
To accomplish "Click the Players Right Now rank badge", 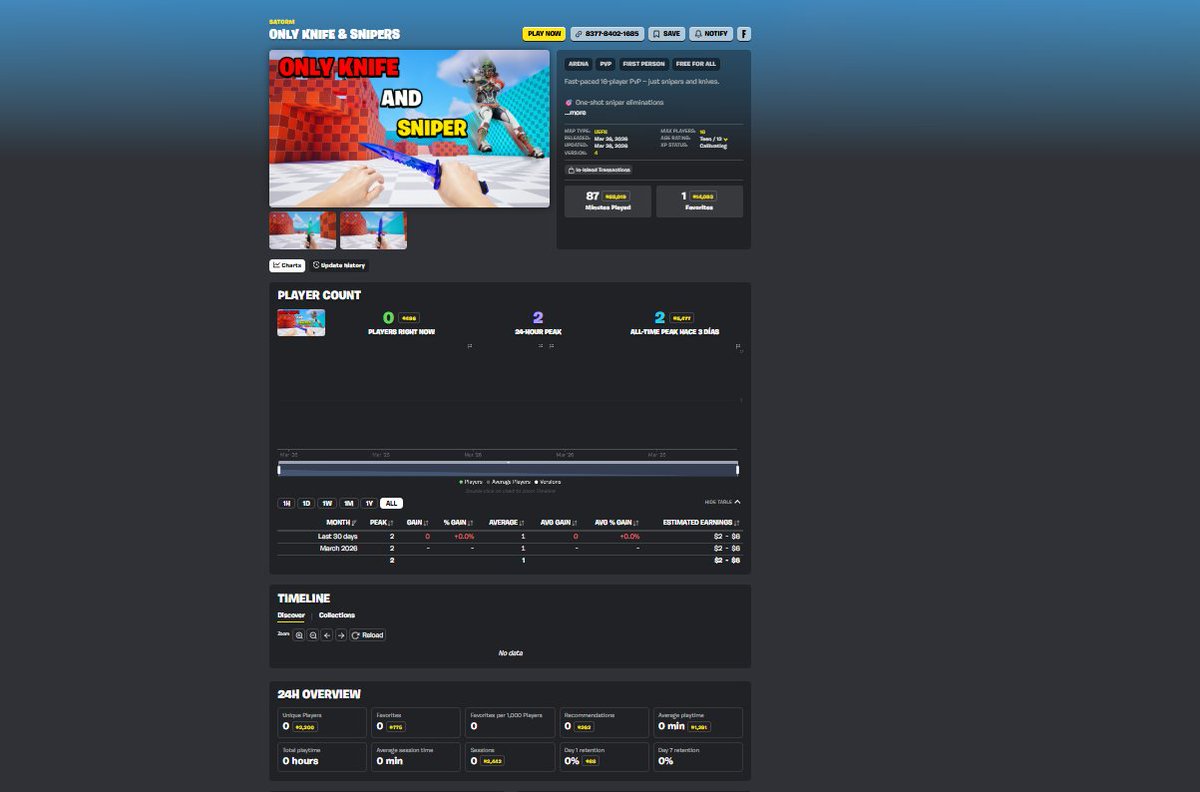I will 408,318.
